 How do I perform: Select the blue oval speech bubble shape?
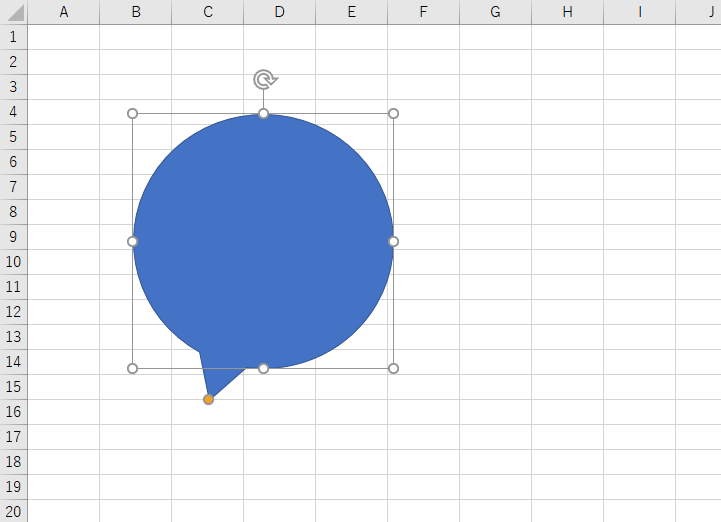tap(263, 241)
